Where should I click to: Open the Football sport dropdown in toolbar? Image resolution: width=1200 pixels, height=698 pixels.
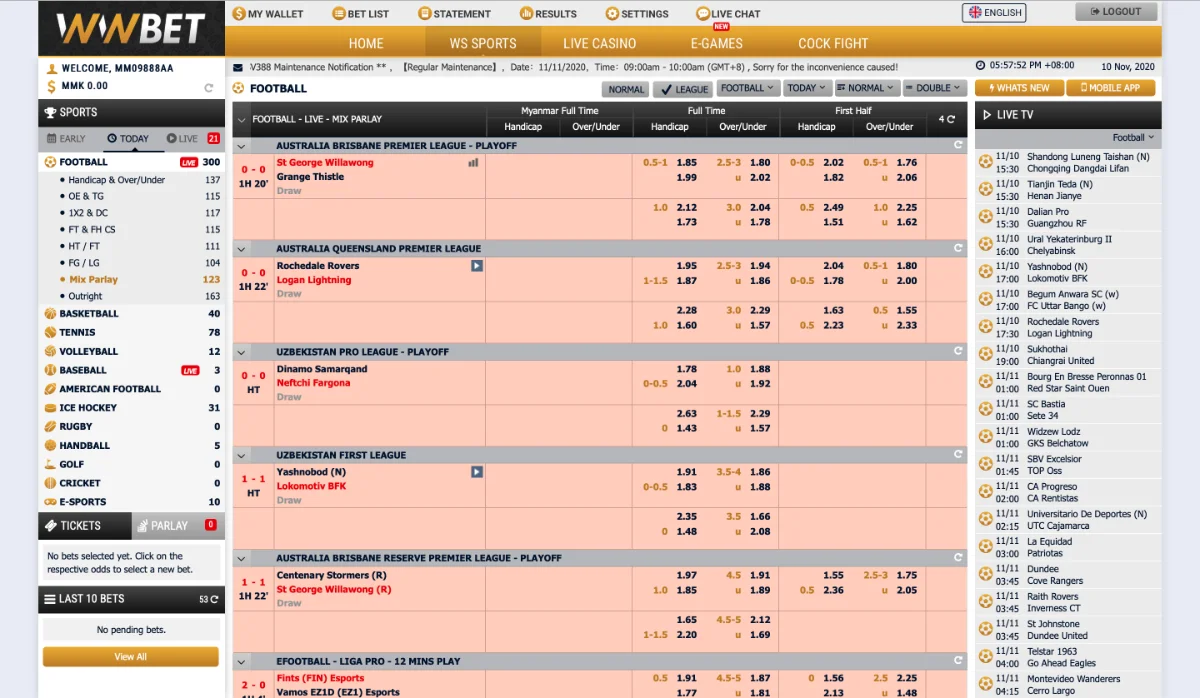click(x=747, y=88)
